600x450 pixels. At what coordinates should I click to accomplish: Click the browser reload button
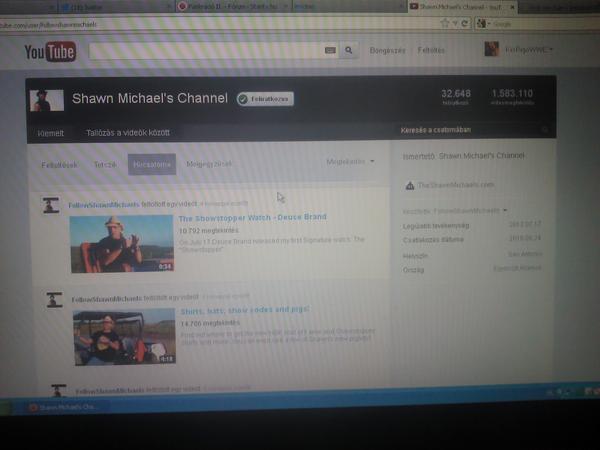tap(464, 23)
